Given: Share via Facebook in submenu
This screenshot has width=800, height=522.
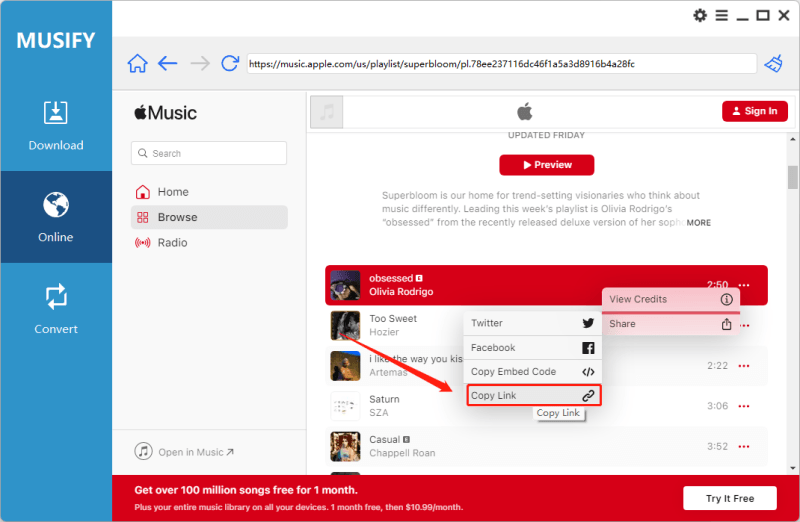Looking at the screenshot, I should [532, 348].
